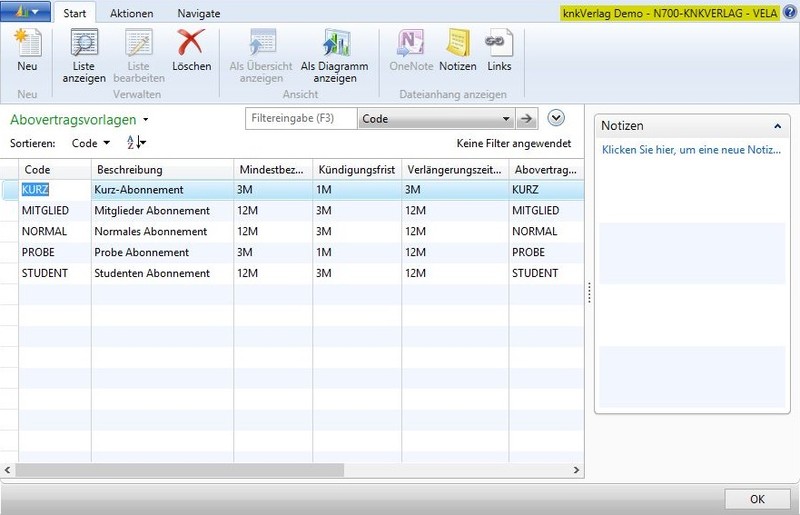Open the application menu button top-left
800x515 pixels.
point(26,12)
